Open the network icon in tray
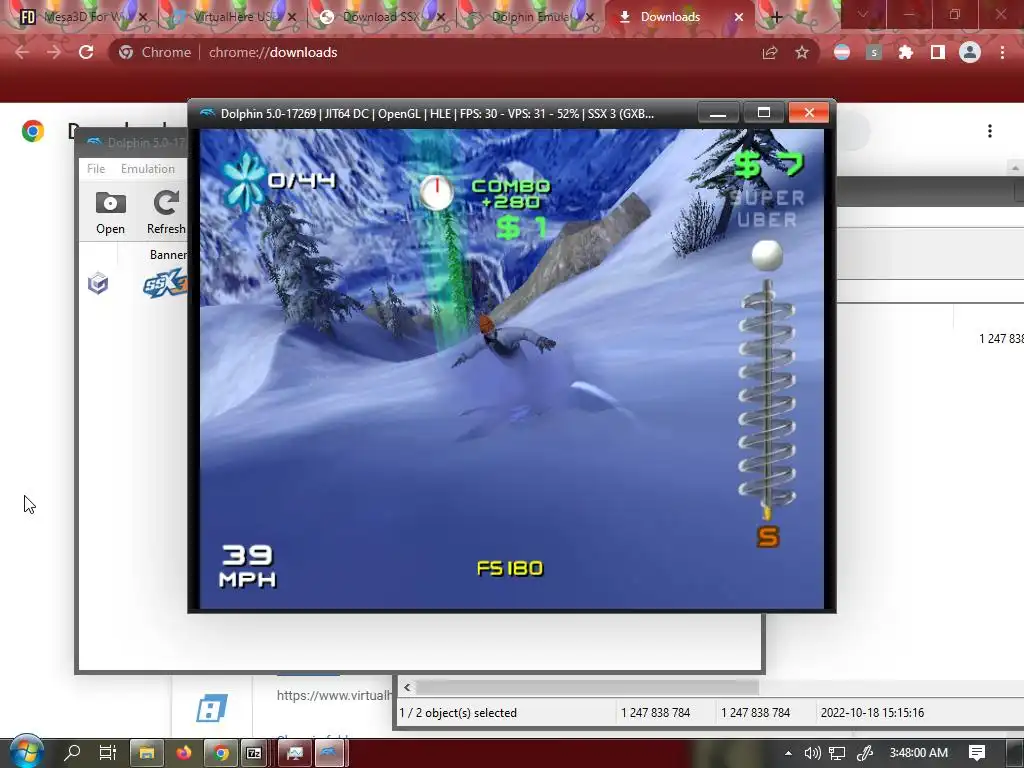 (837, 753)
